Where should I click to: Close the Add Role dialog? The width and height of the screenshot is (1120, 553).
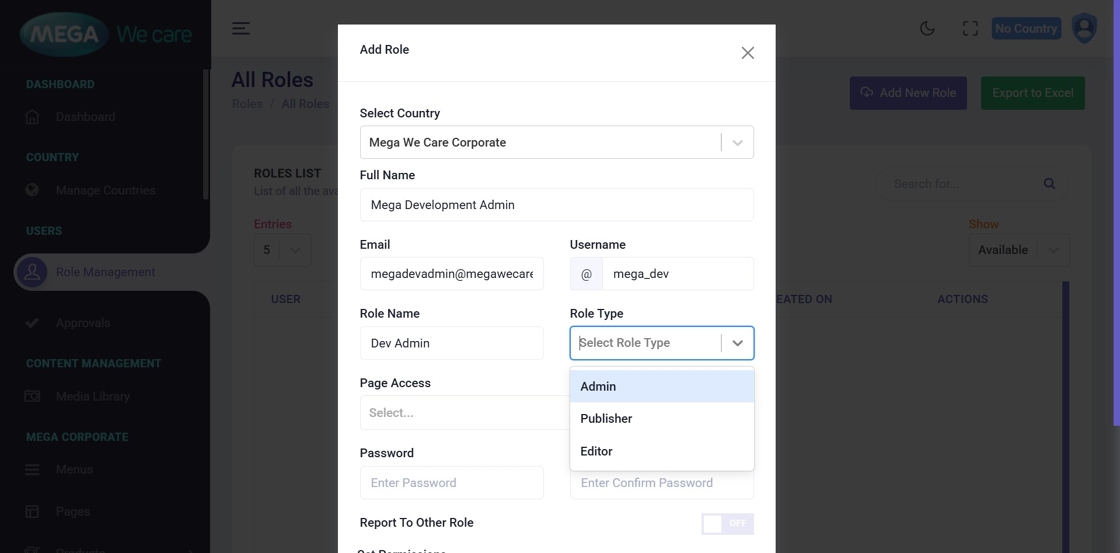pyautogui.click(x=747, y=53)
